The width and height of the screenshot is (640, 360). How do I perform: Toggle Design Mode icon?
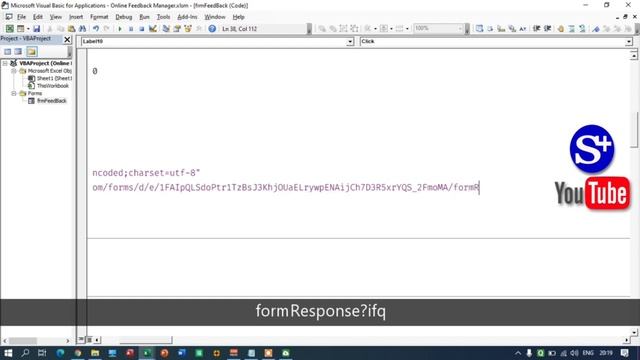pyautogui.click(x=153, y=29)
